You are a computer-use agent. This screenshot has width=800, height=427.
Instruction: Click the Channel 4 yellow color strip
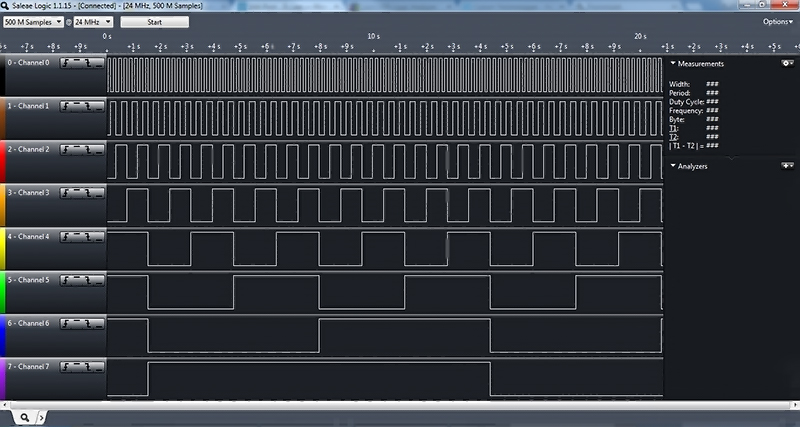(x=3, y=249)
